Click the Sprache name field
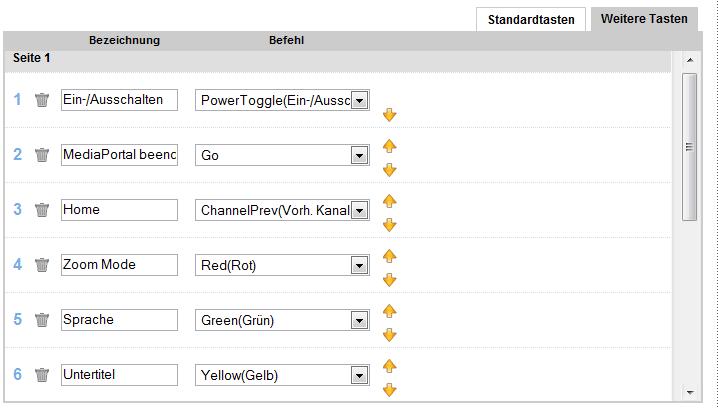718x408 pixels. (119, 320)
